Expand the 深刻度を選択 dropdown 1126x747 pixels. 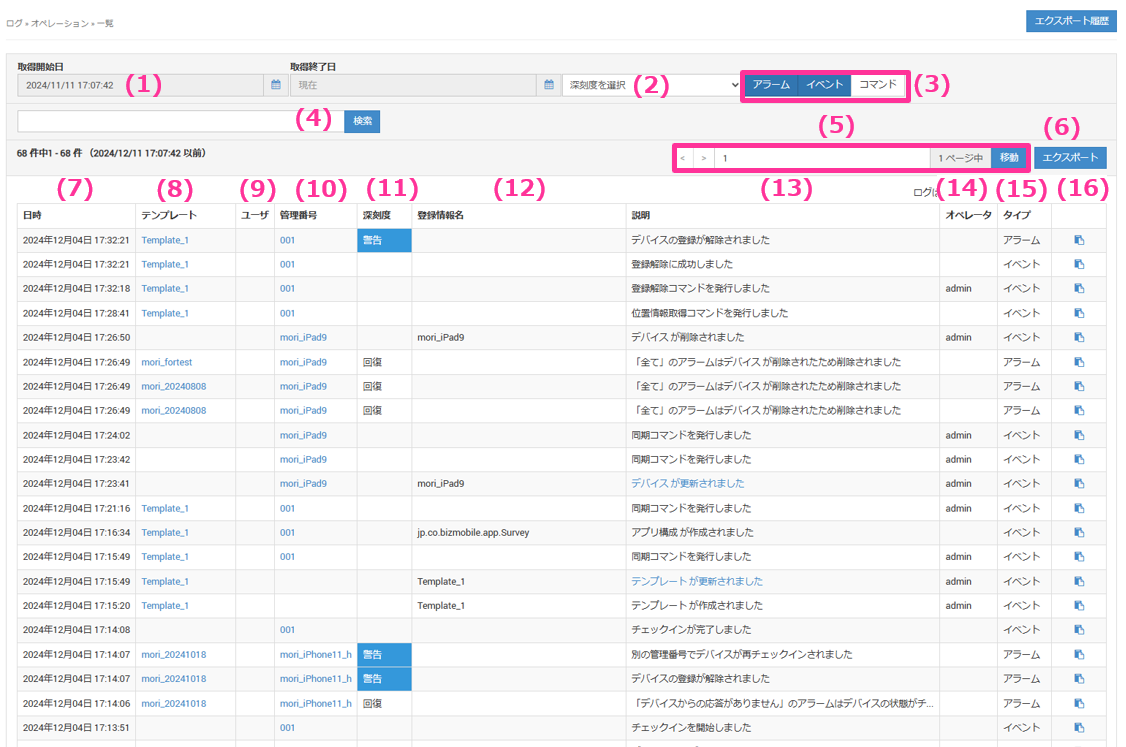click(651, 86)
